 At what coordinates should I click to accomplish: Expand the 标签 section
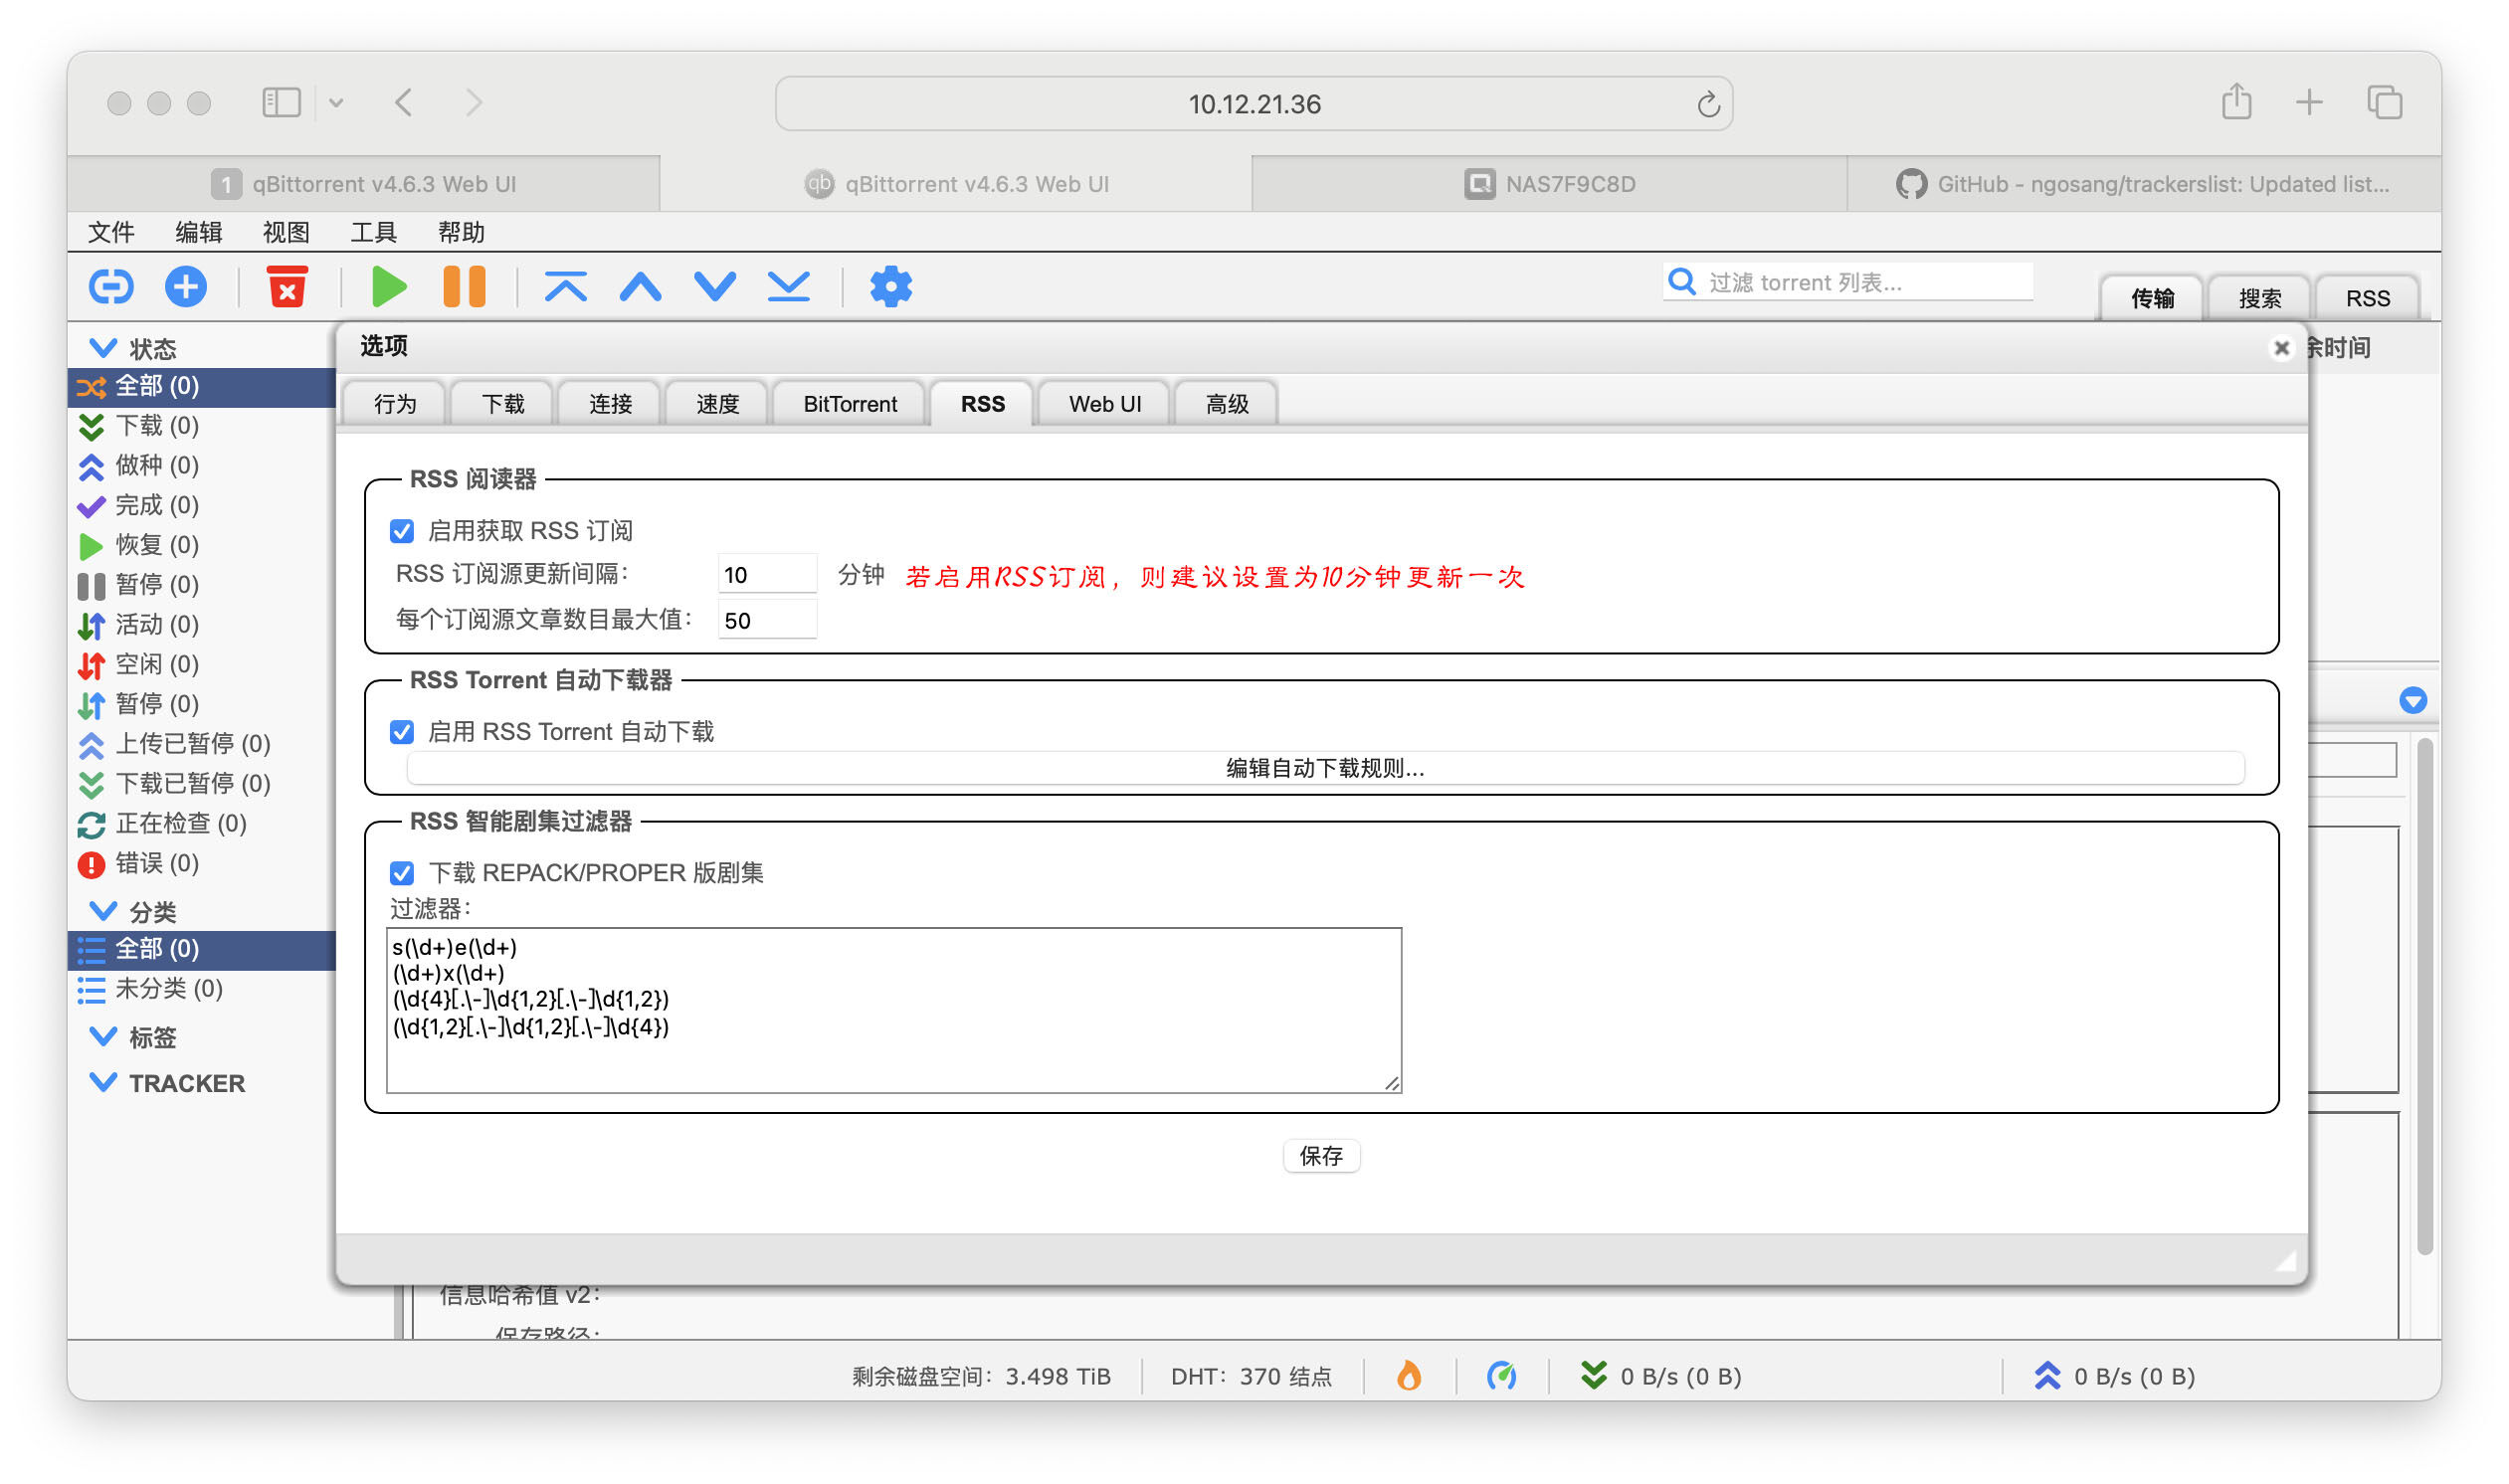coord(103,1037)
